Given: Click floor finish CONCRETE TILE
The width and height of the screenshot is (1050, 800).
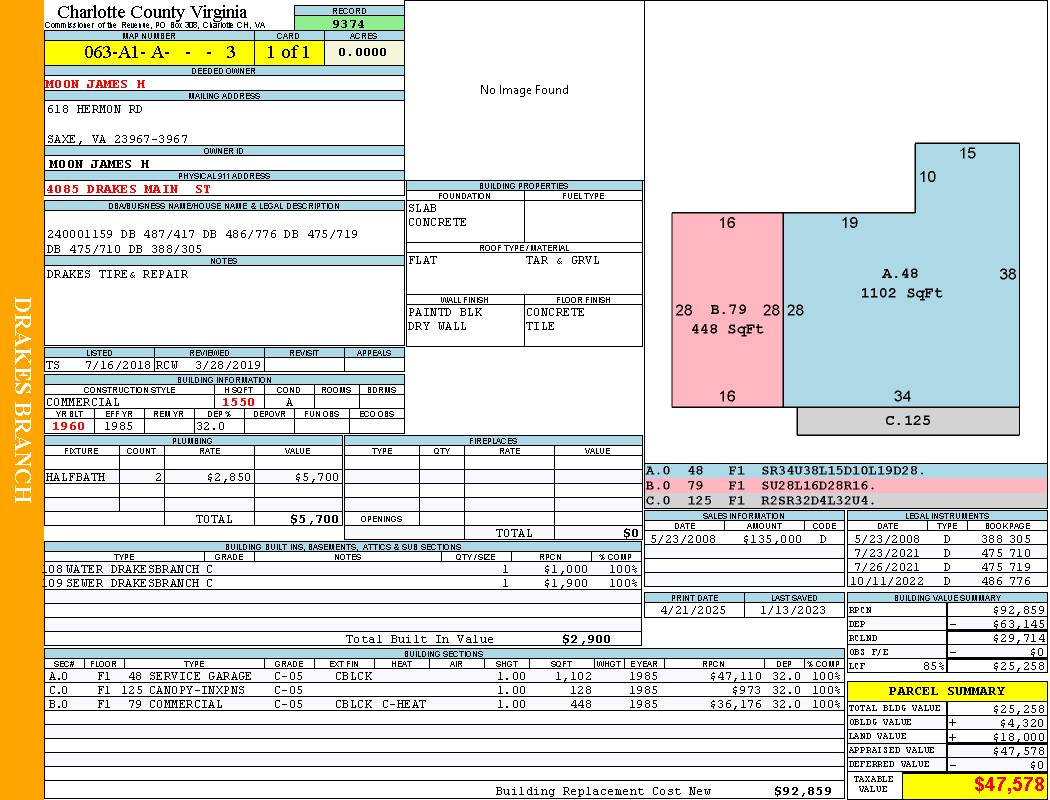Looking at the screenshot, I should point(555,319).
